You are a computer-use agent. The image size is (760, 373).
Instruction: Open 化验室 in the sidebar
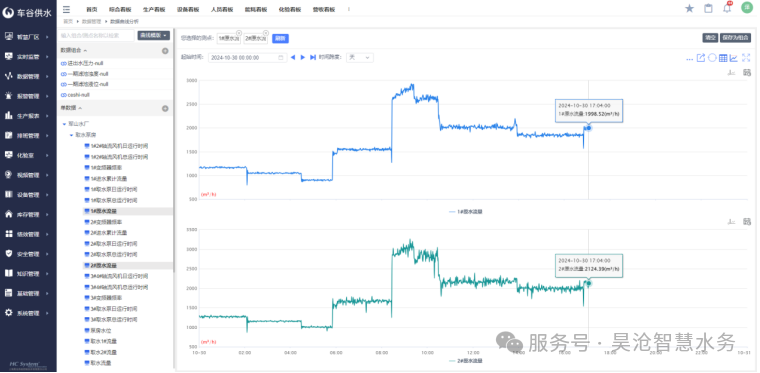point(28,155)
